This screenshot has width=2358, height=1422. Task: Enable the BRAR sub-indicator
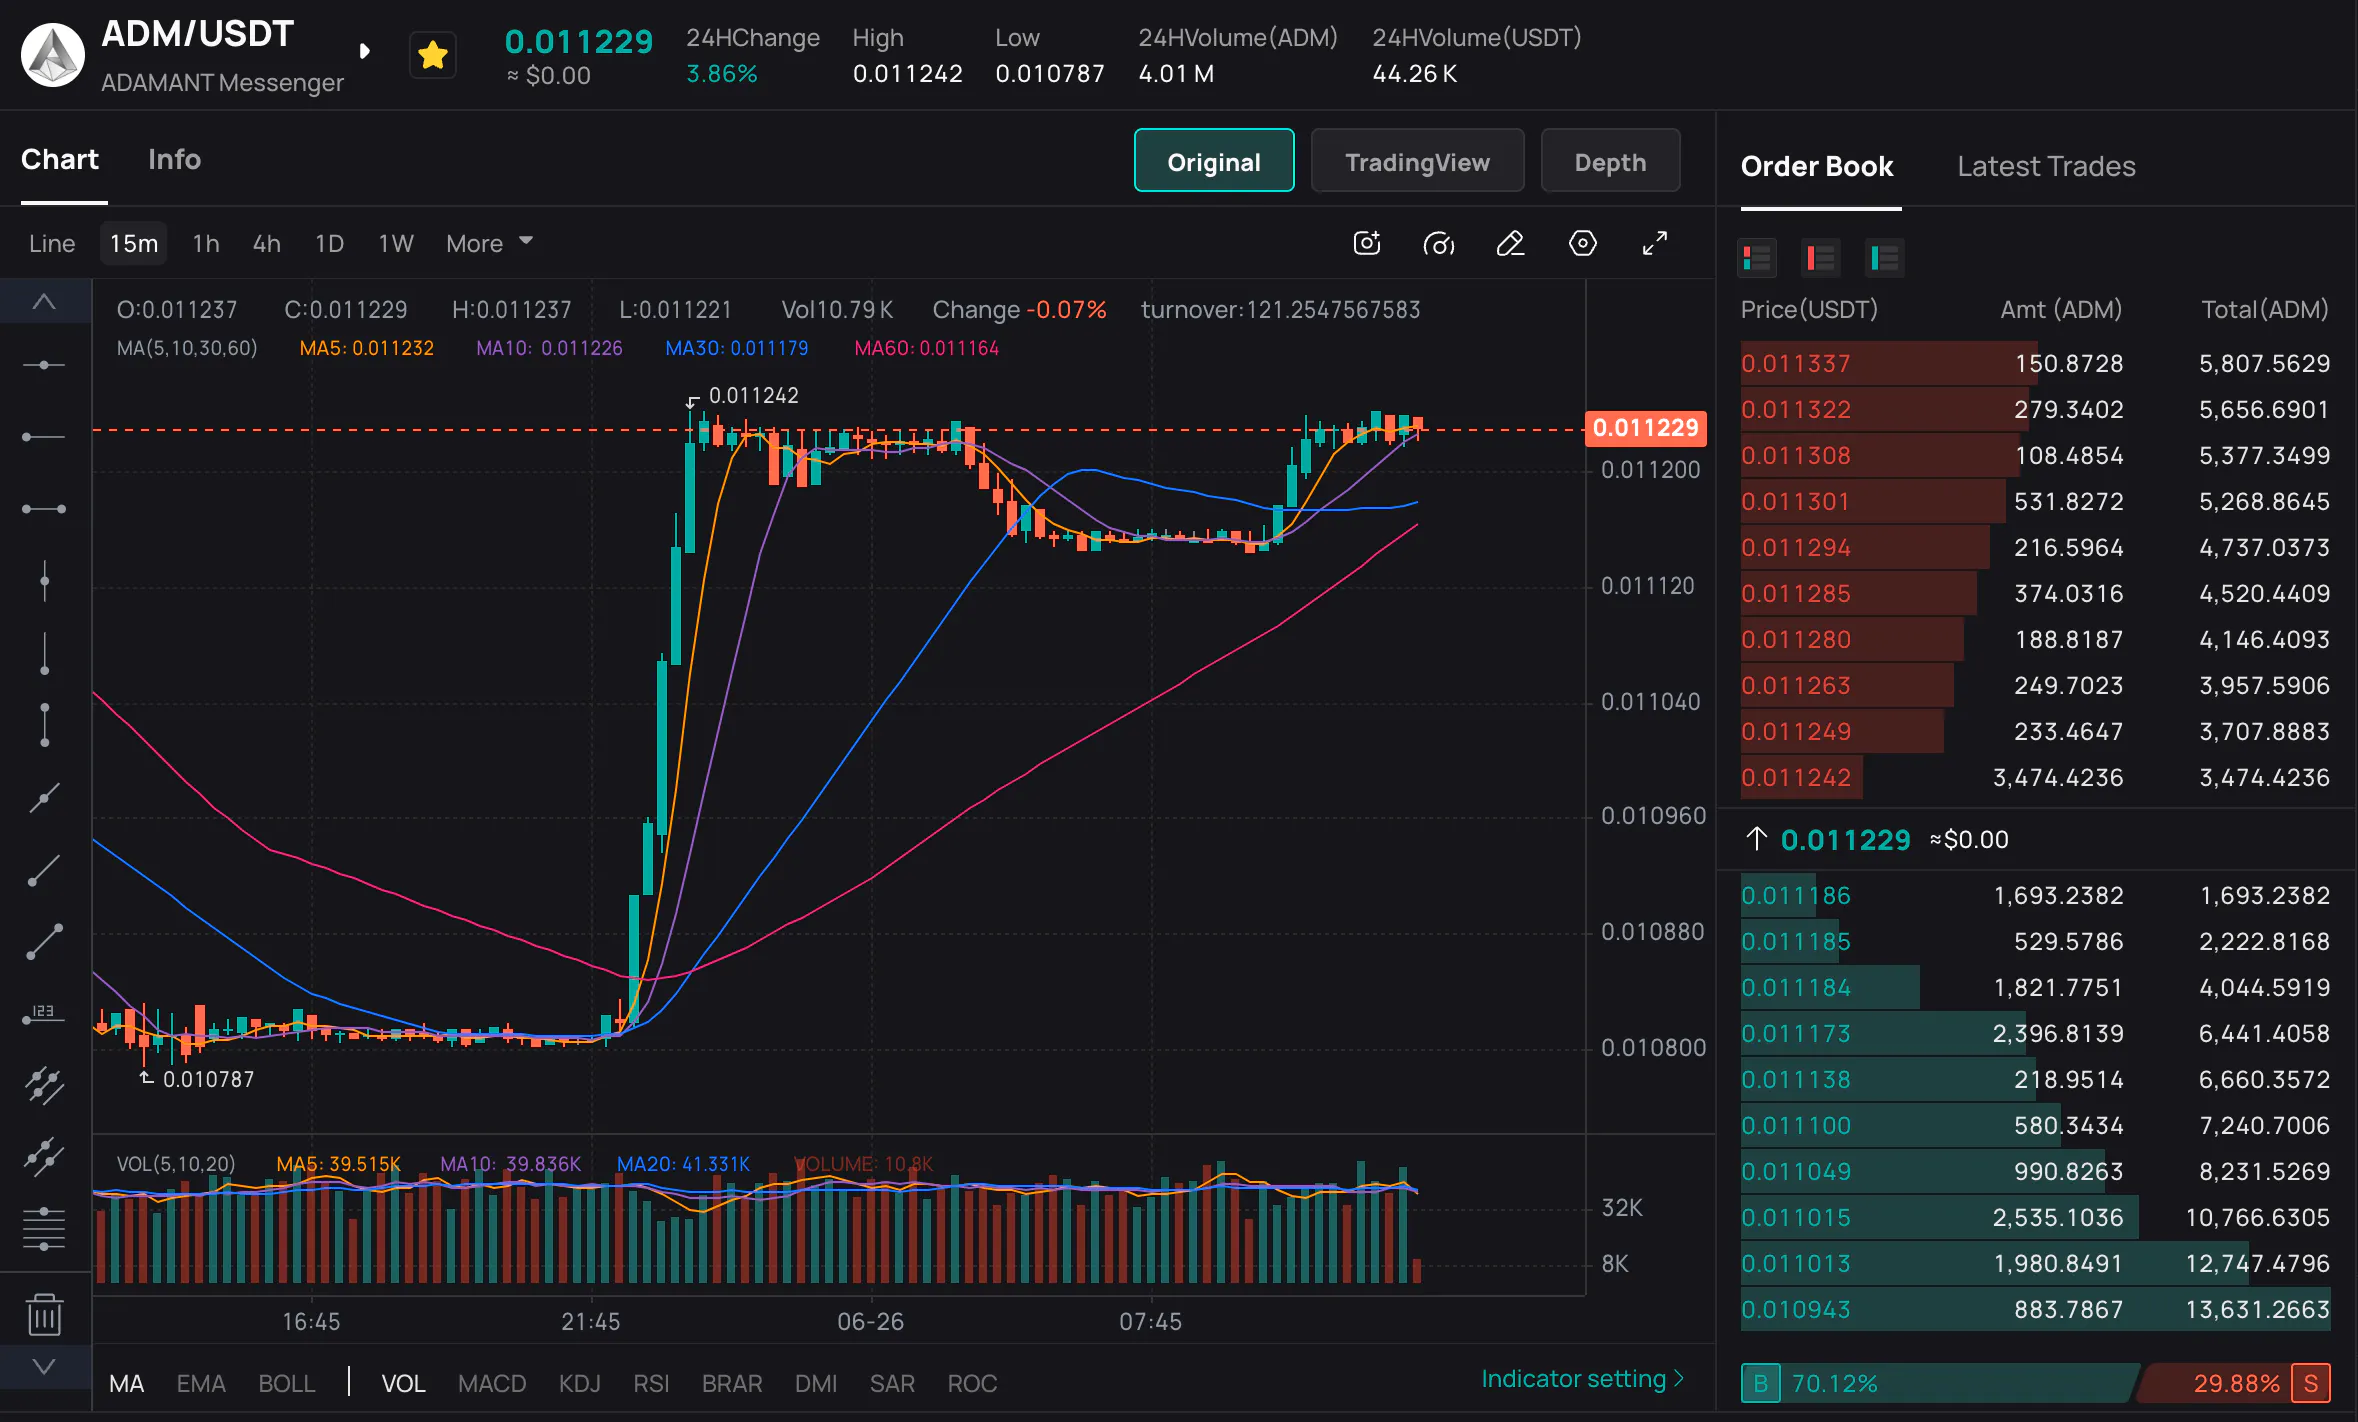click(732, 1383)
